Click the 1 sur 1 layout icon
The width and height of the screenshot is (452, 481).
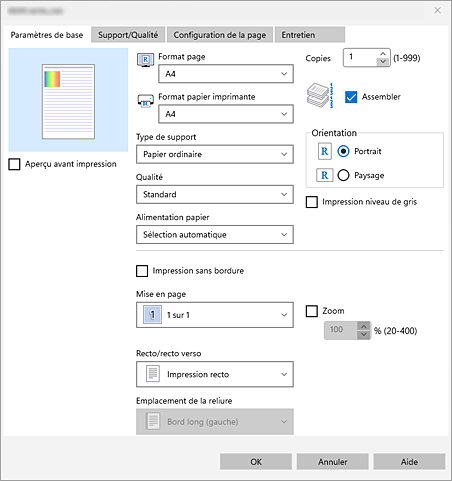click(x=152, y=315)
